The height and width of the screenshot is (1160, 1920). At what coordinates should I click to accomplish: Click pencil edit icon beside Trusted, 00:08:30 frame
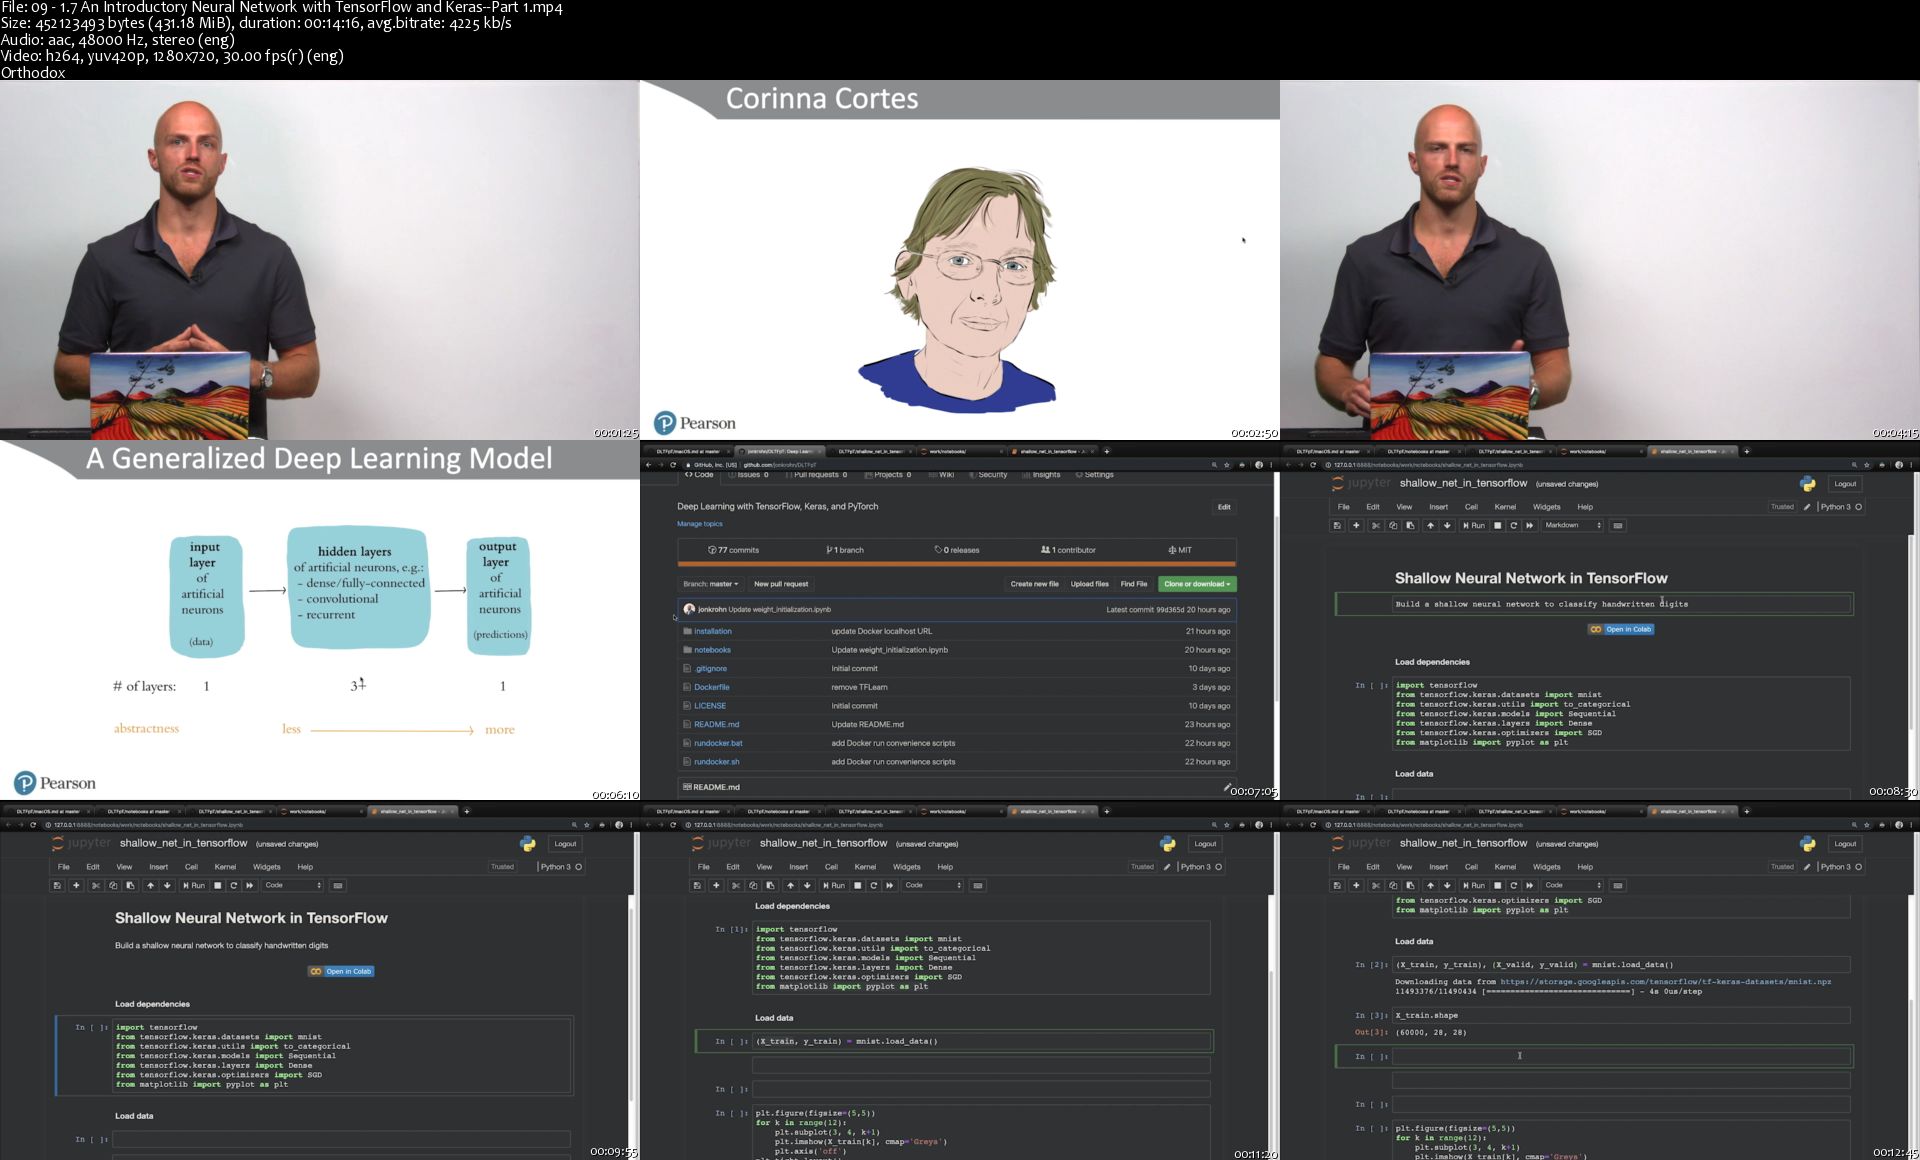(x=1807, y=507)
